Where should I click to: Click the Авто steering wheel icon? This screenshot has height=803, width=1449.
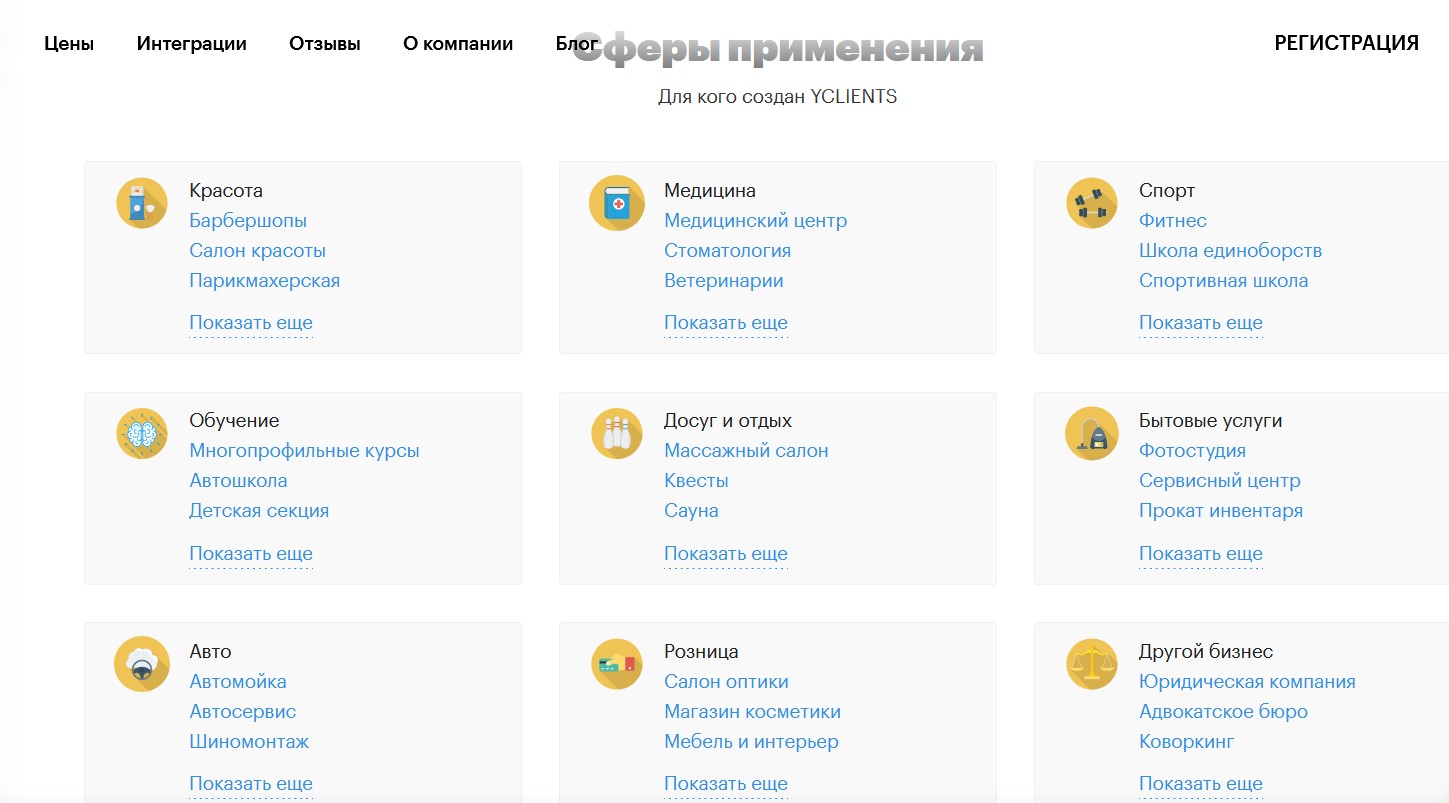(142, 665)
